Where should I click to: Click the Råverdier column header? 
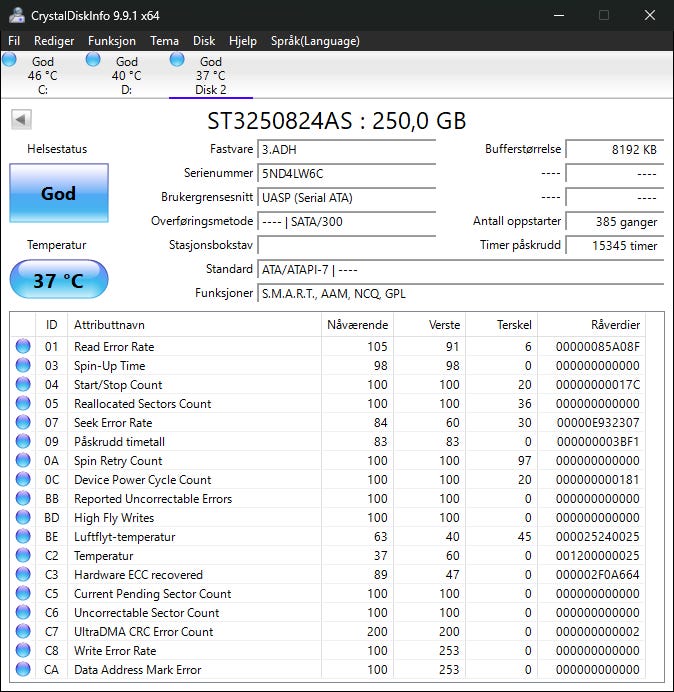click(x=591, y=325)
